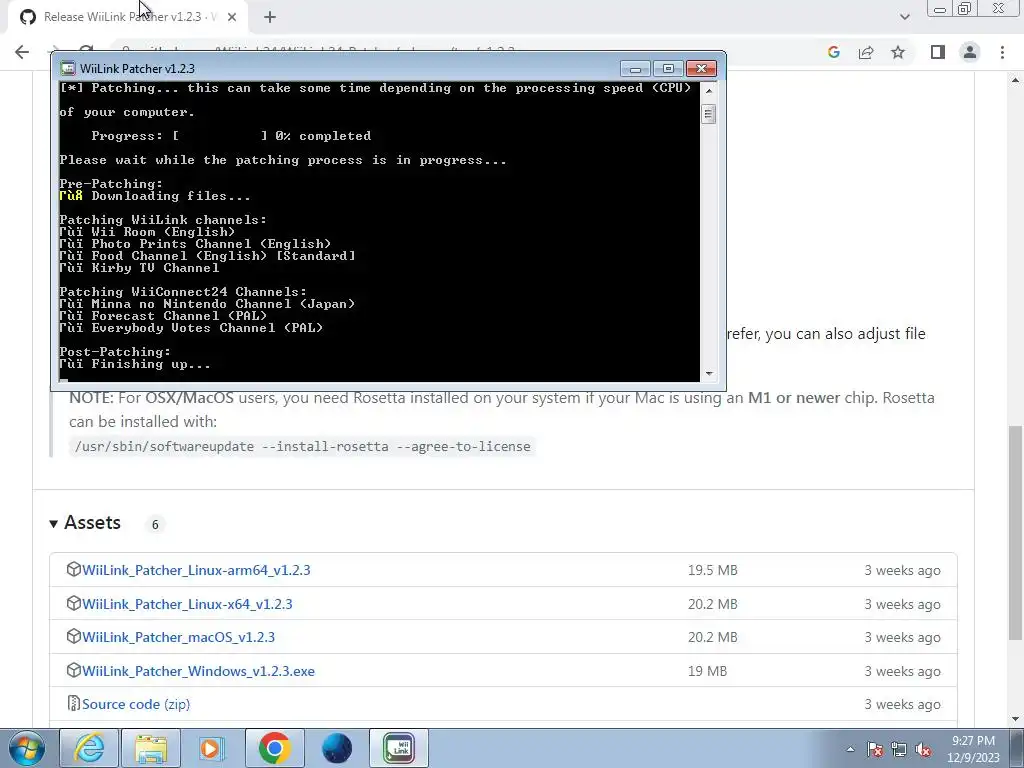The image size is (1024, 768).
Task: Open network status icon in system tray
Action: coord(899,749)
